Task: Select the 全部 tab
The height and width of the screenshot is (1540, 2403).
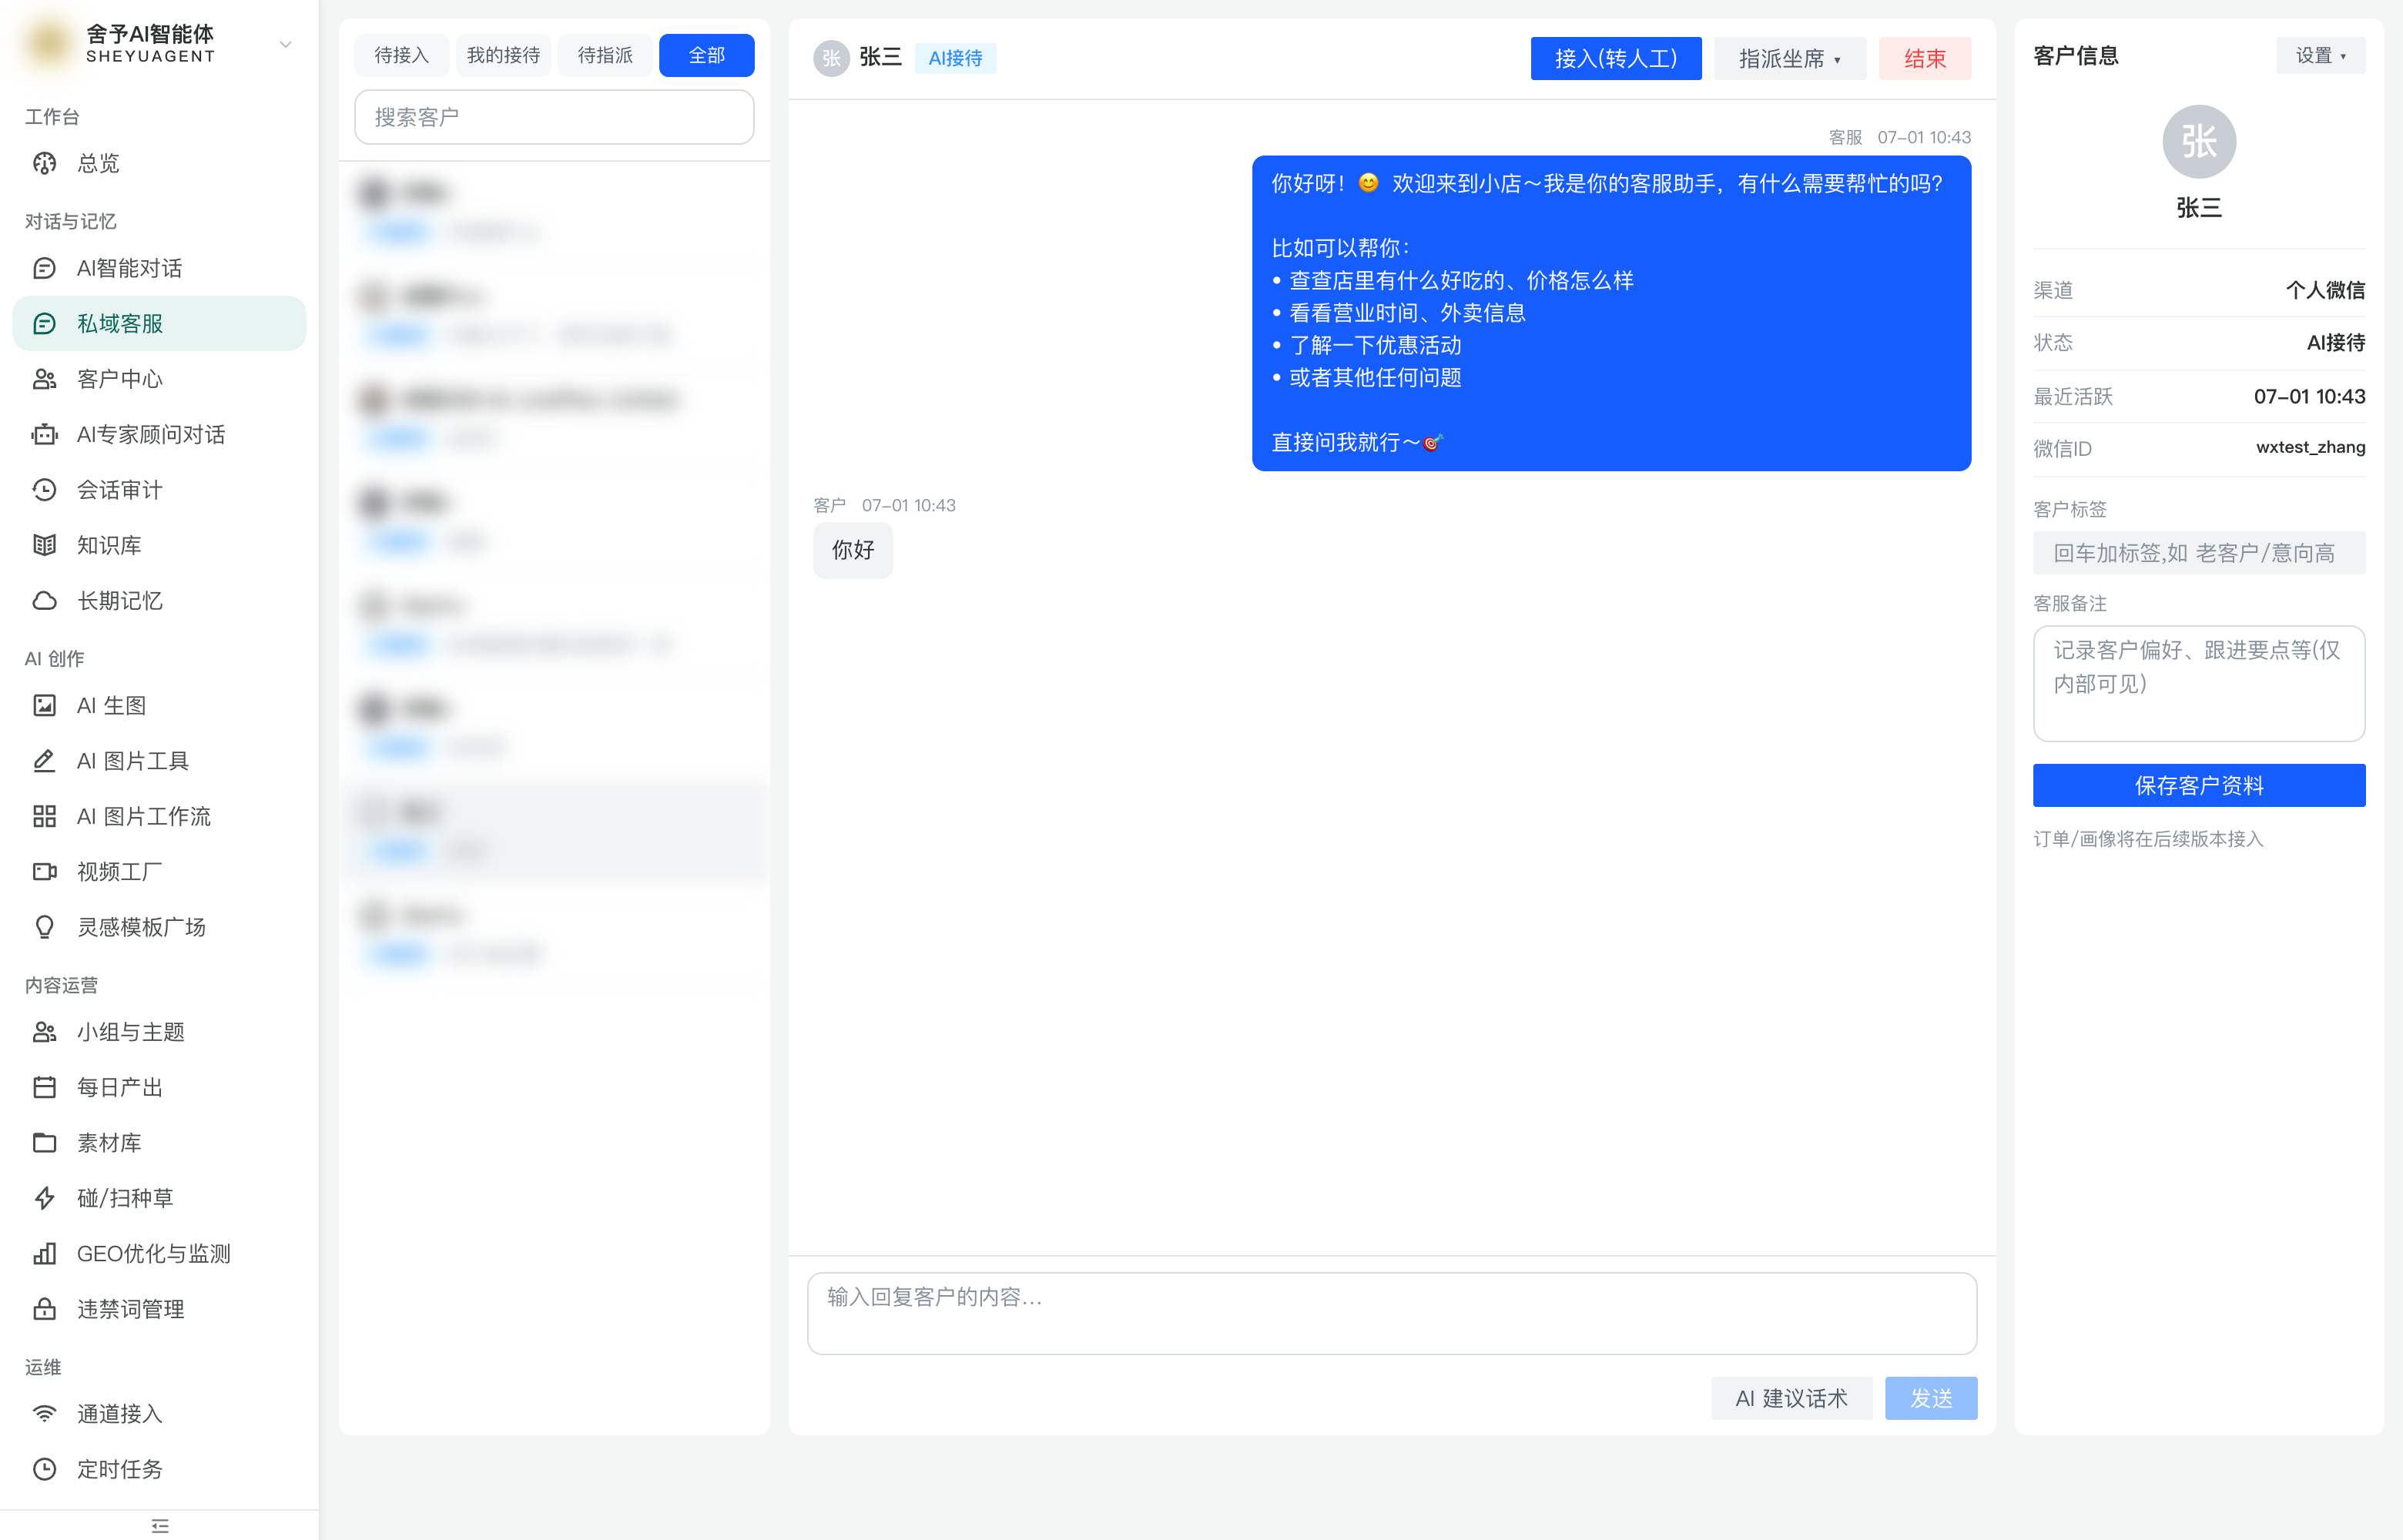Action: tap(707, 56)
